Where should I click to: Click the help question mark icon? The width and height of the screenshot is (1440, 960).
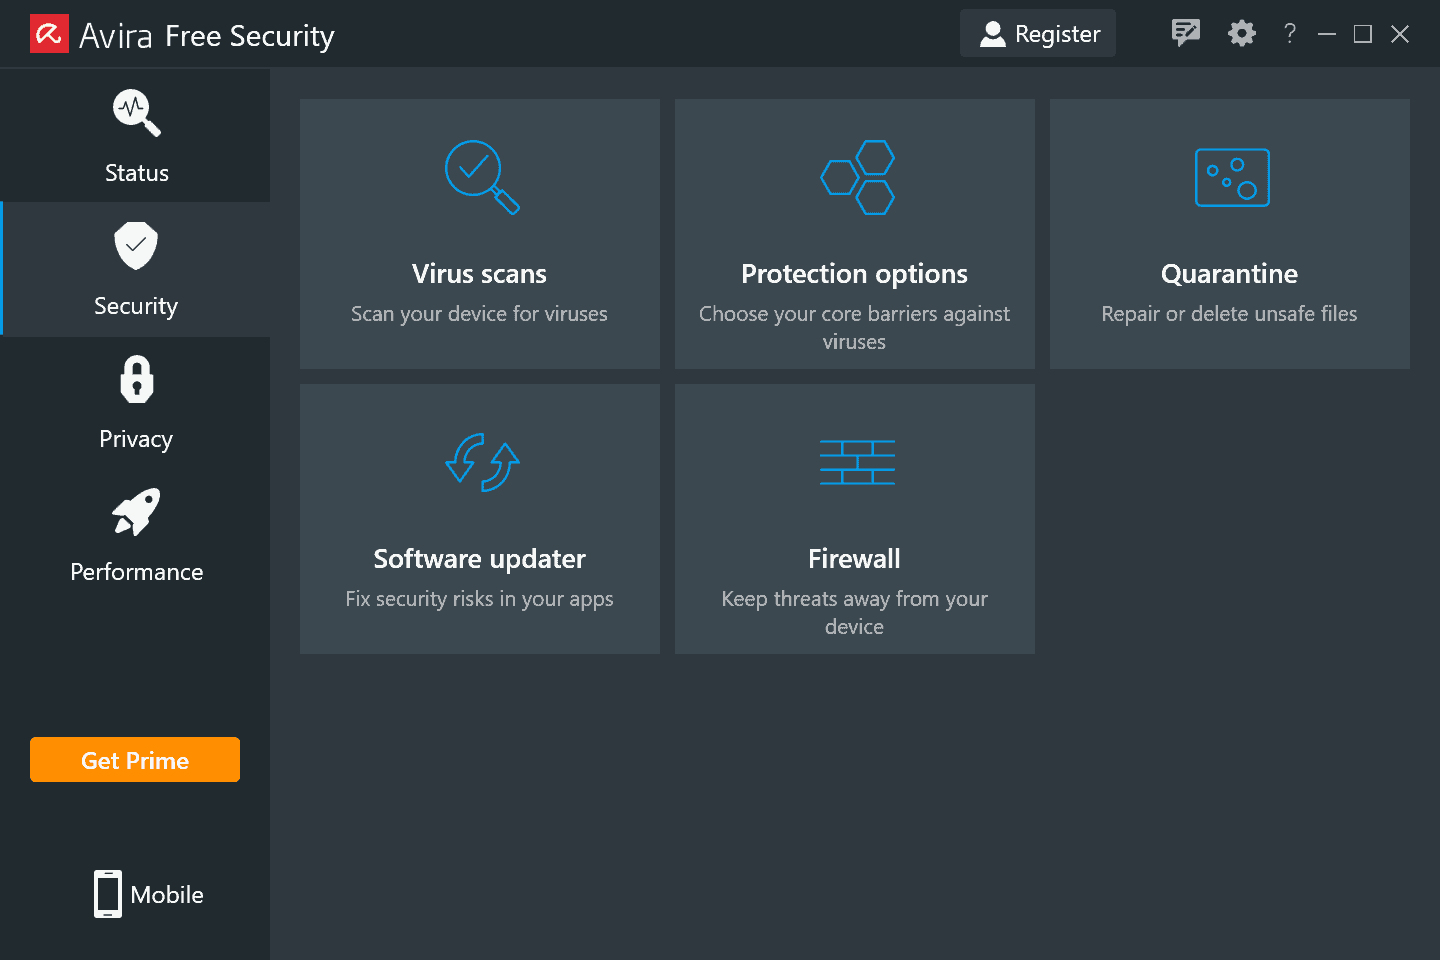coord(1290,34)
